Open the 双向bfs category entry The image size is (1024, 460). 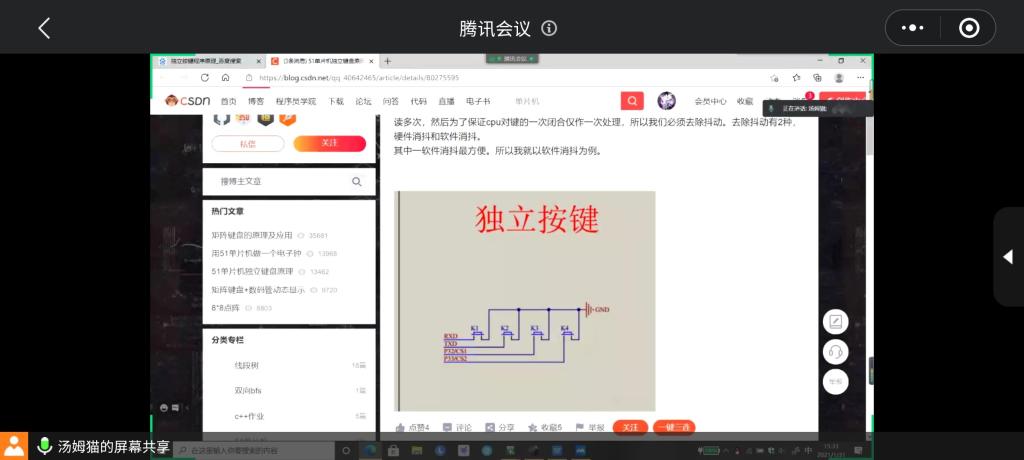(x=249, y=390)
